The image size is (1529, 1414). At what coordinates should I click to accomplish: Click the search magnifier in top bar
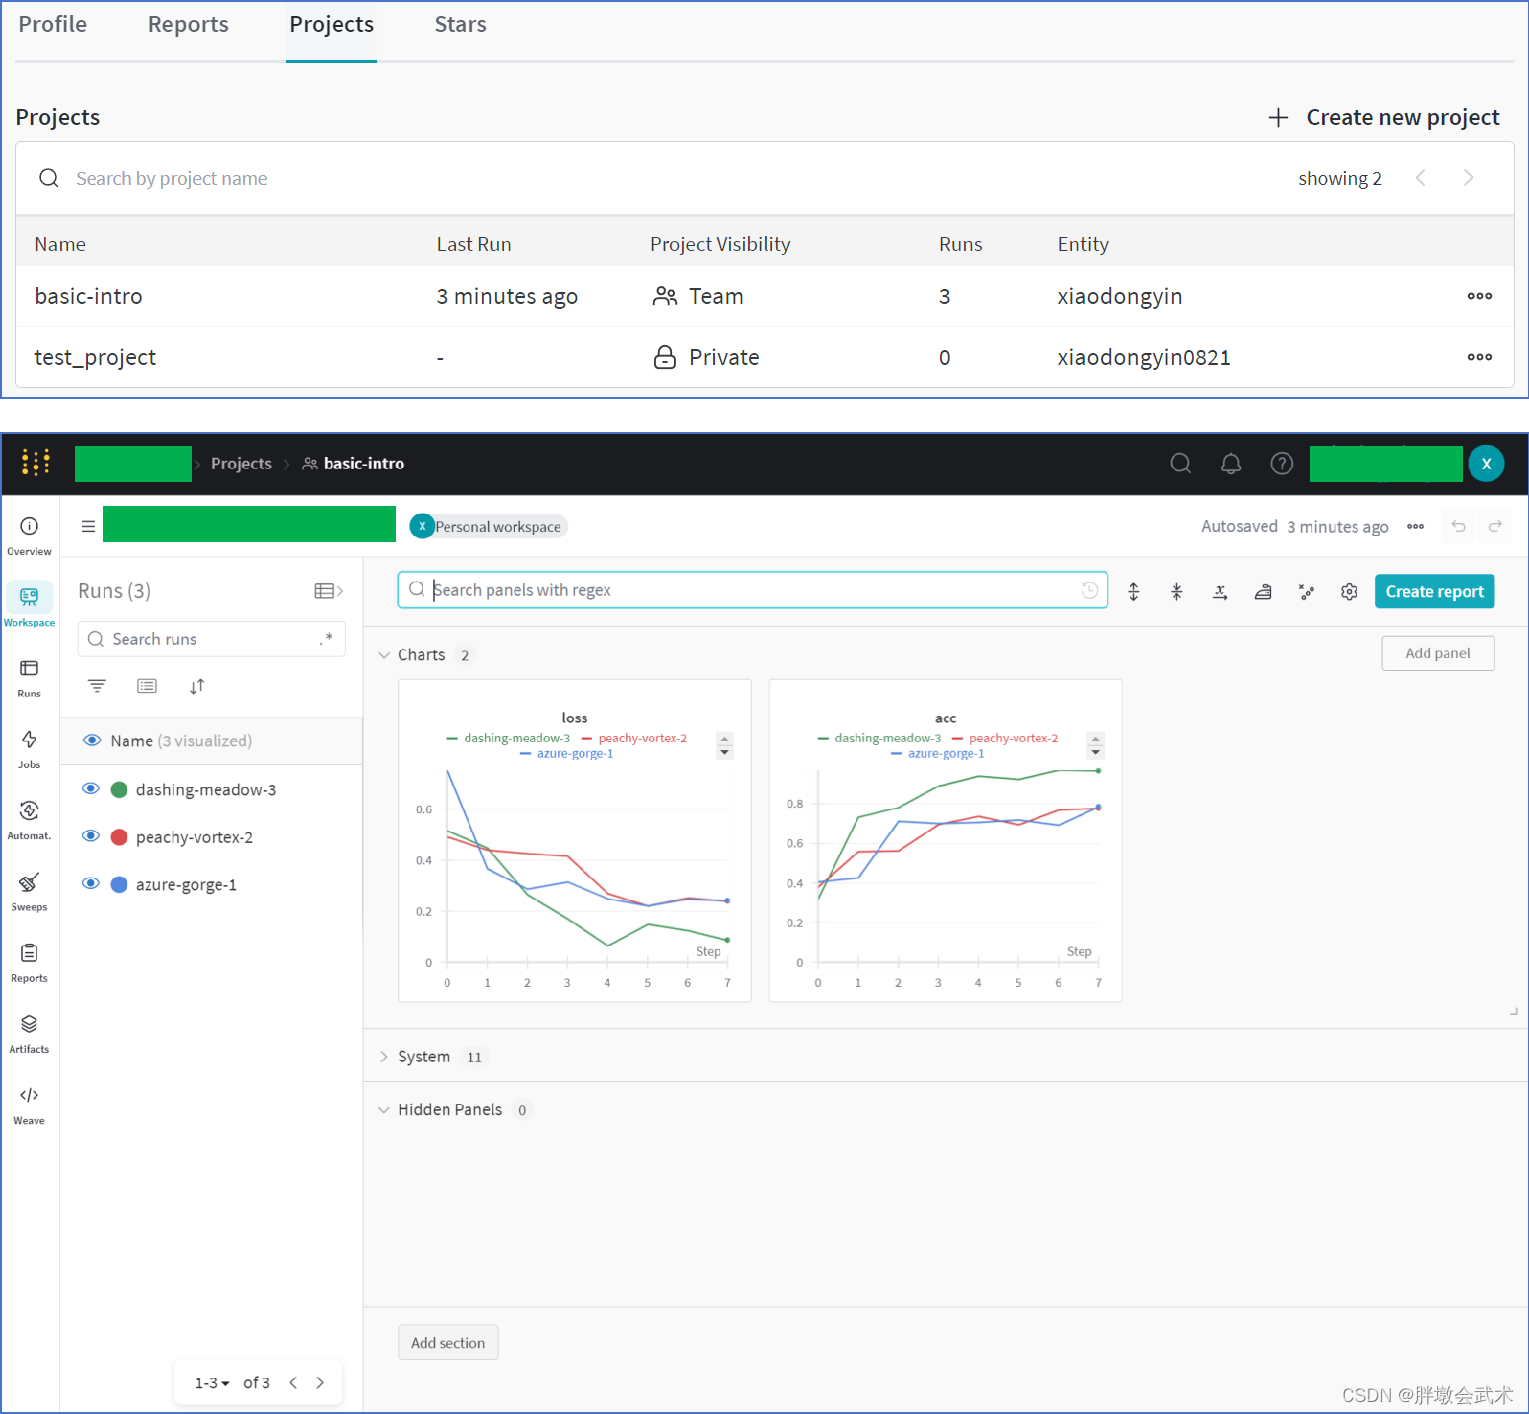[1181, 463]
